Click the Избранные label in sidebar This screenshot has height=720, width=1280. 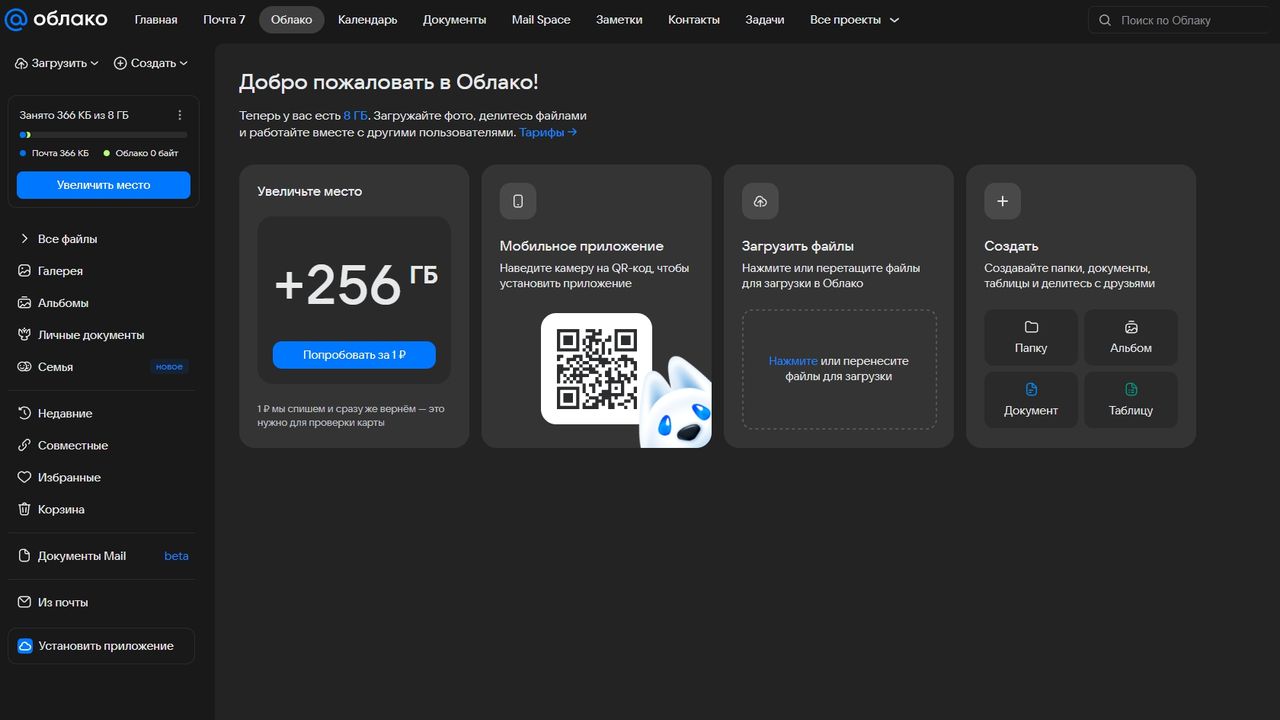click(69, 477)
